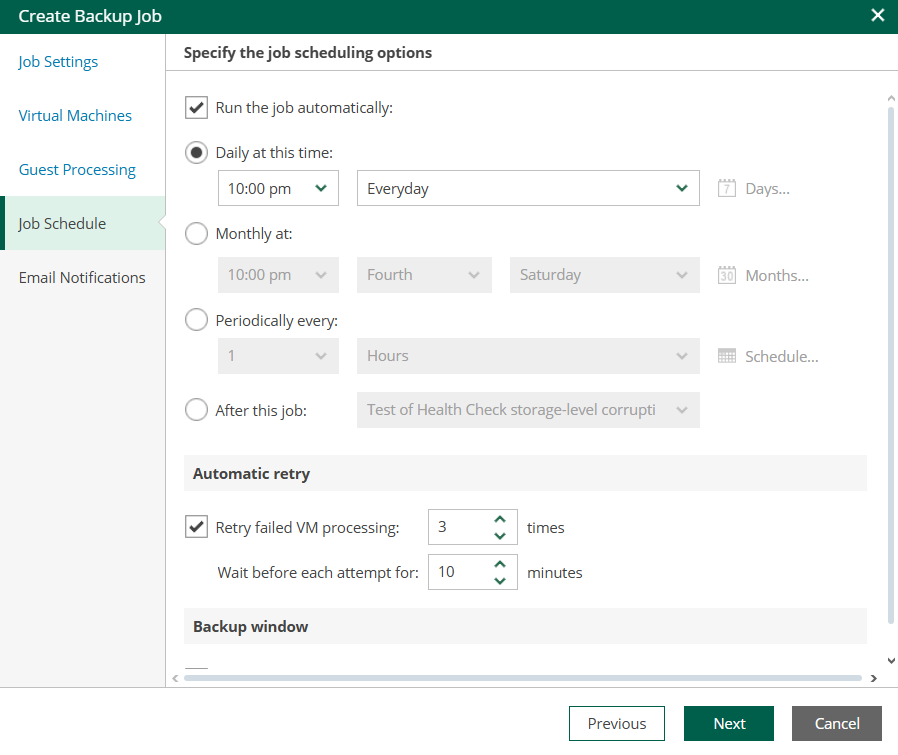Increase wait minutes with up arrow
The width and height of the screenshot is (898, 755).
click(500, 564)
